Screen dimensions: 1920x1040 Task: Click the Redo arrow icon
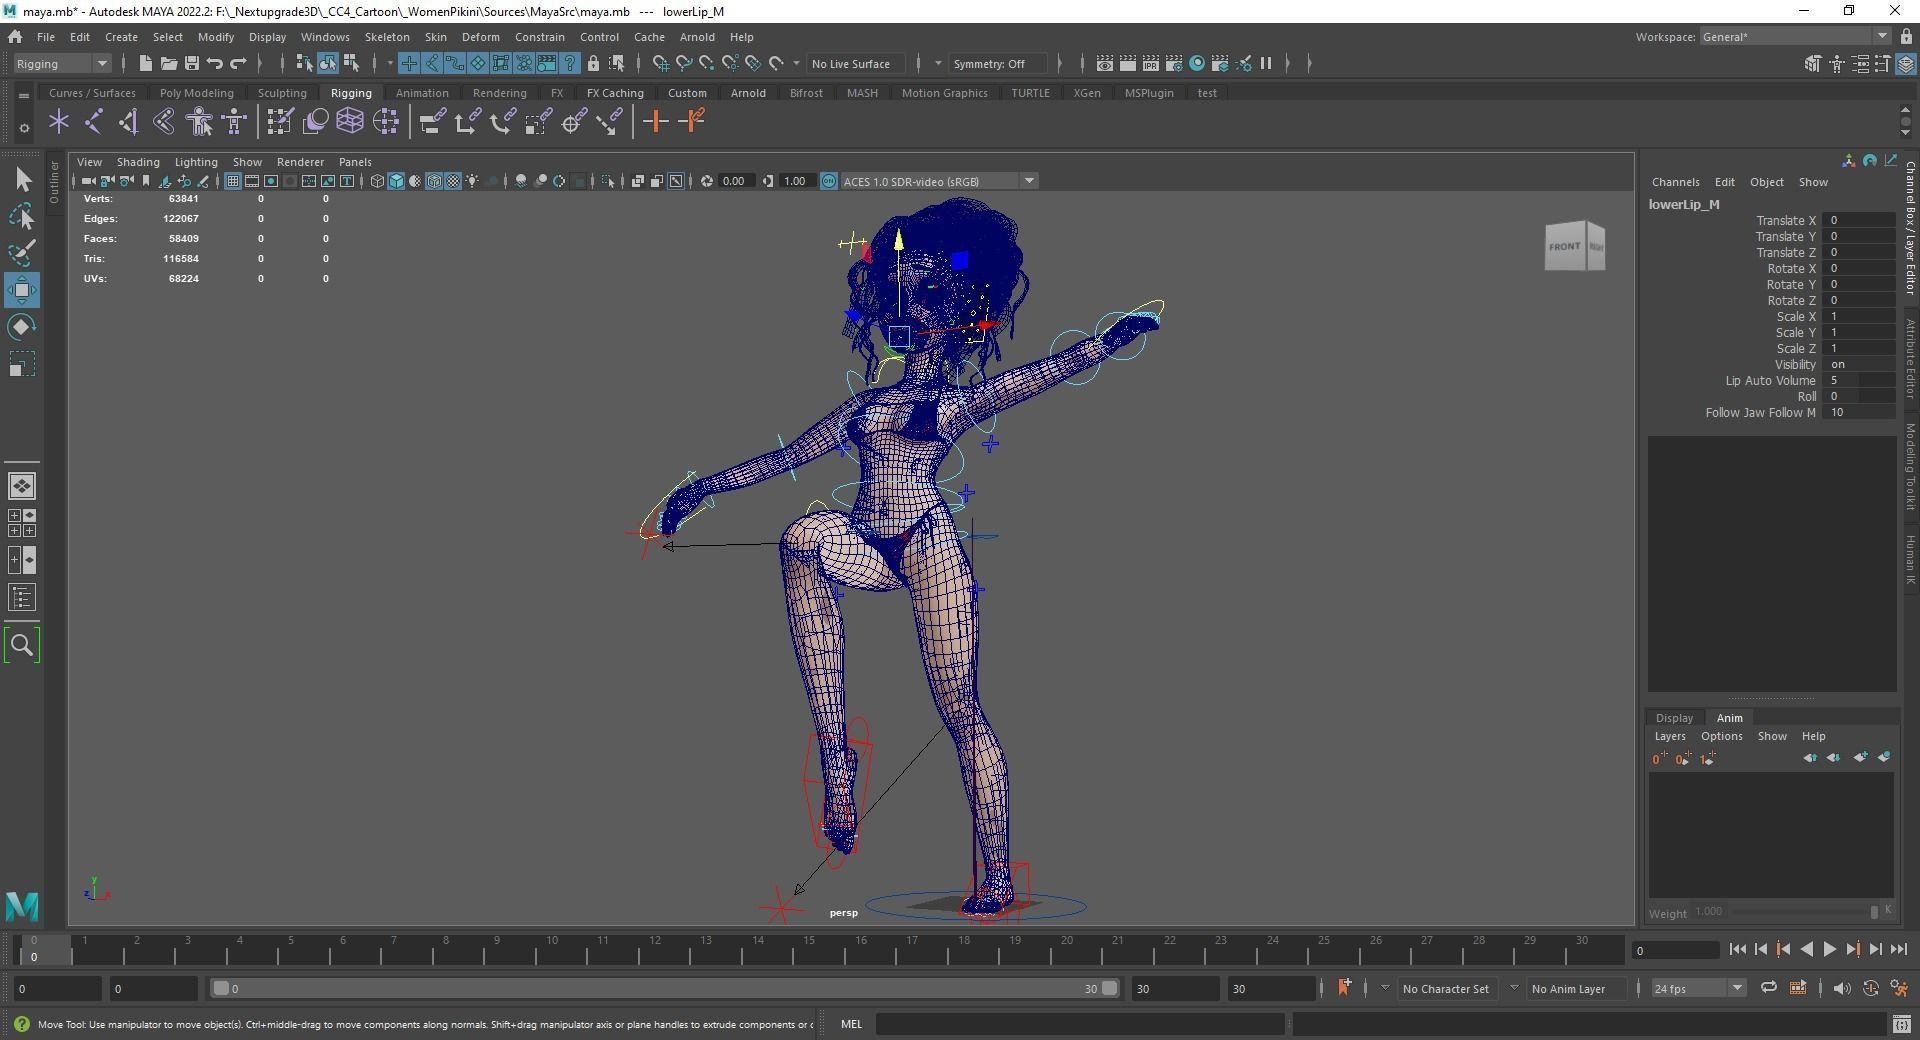[x=238, y=63]
